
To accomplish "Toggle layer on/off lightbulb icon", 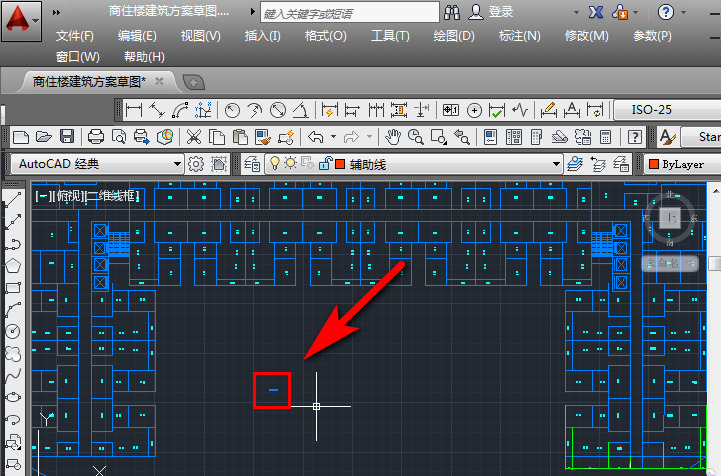I will [275, 163].
